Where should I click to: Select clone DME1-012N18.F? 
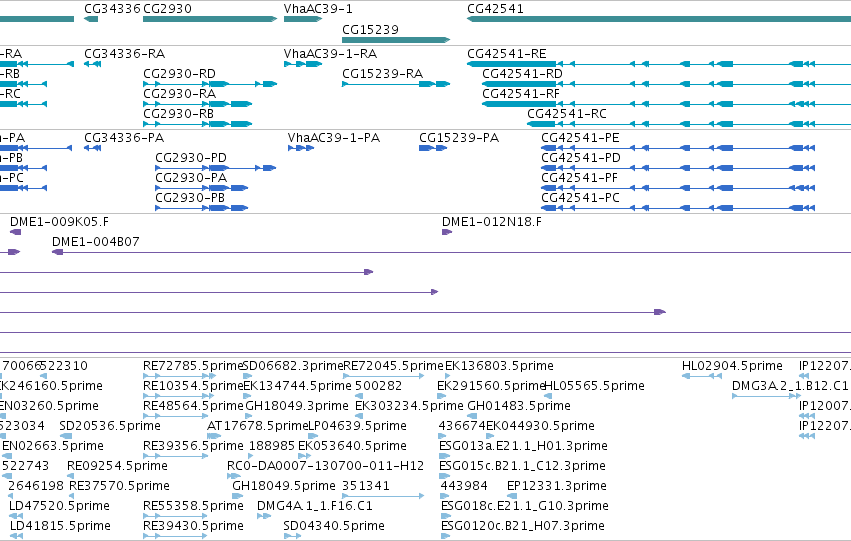tap(492, 222)
